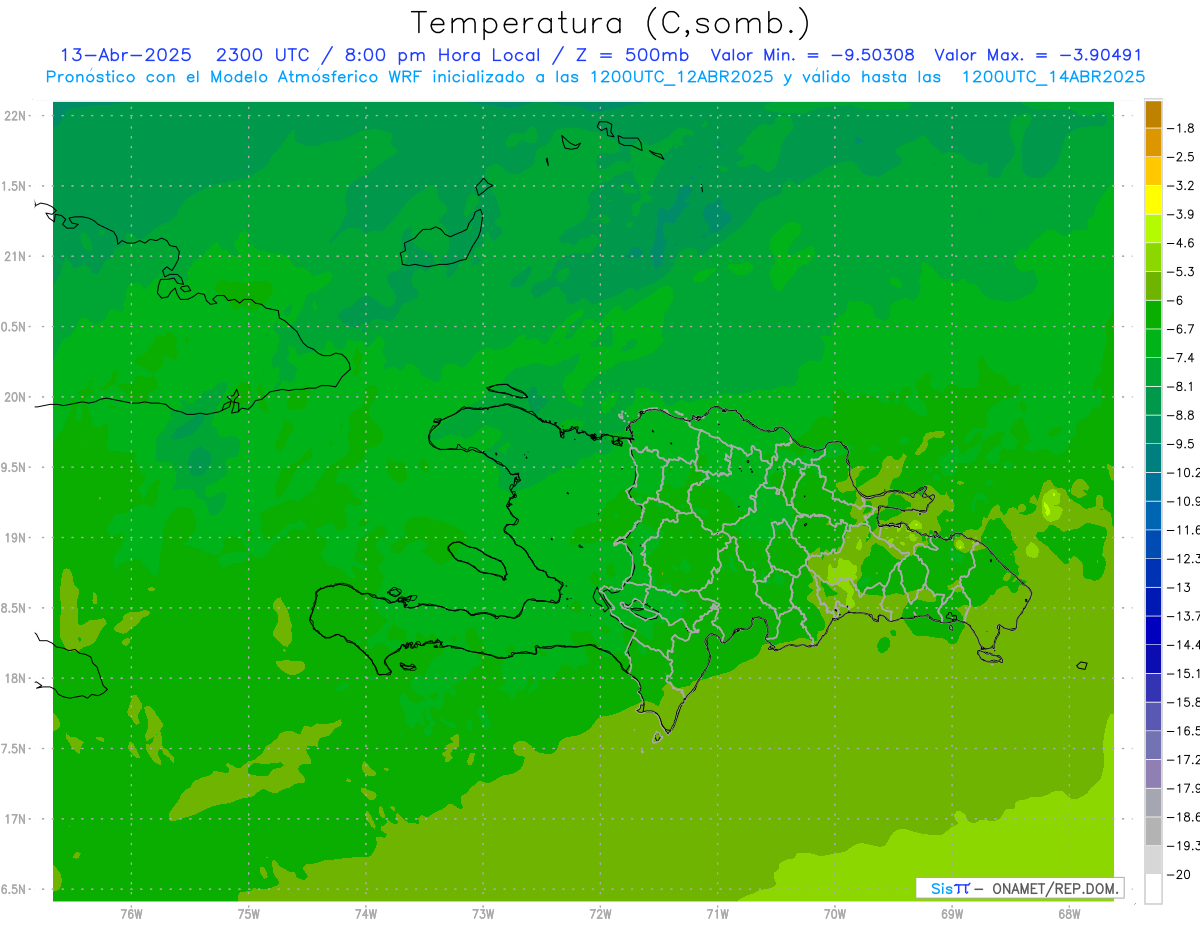Click the "-1.8" legend value

[x=1182, y=128]
